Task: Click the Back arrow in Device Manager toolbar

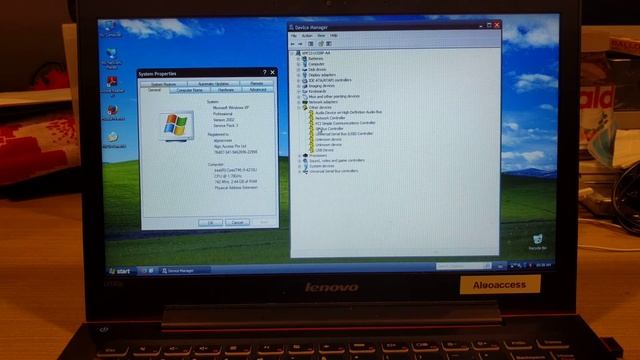Action: coord(293,44)
